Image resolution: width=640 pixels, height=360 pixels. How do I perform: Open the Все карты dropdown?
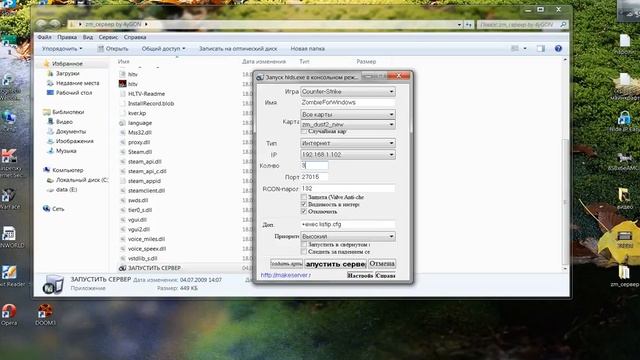click(x=348, y=114)
